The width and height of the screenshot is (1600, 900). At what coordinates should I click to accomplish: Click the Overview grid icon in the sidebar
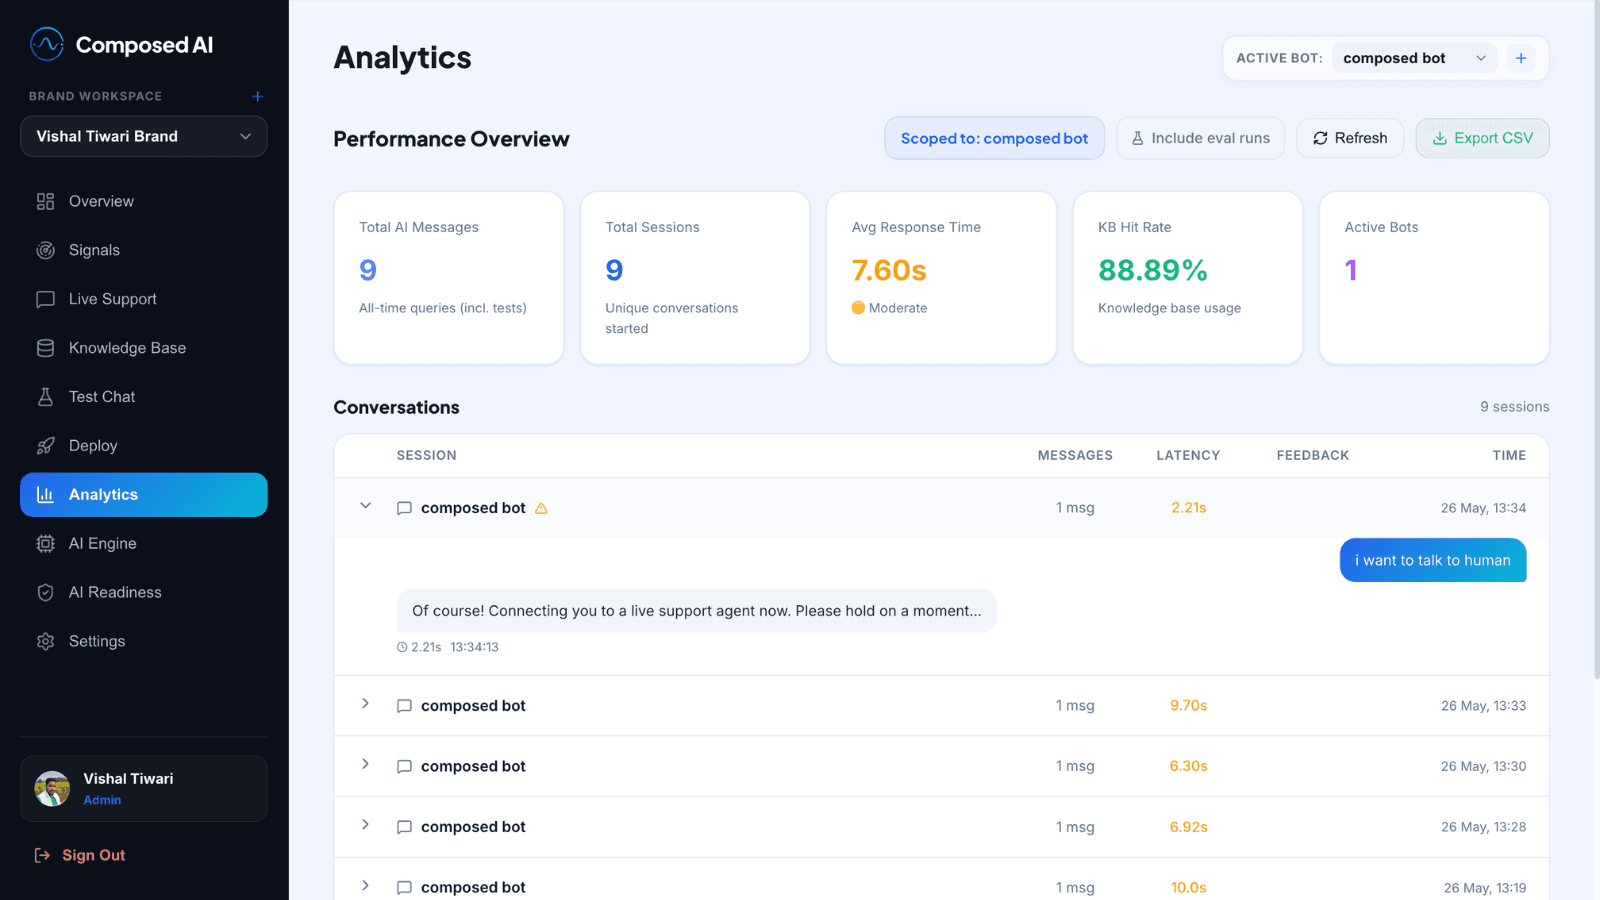click(x=45, y=201)
